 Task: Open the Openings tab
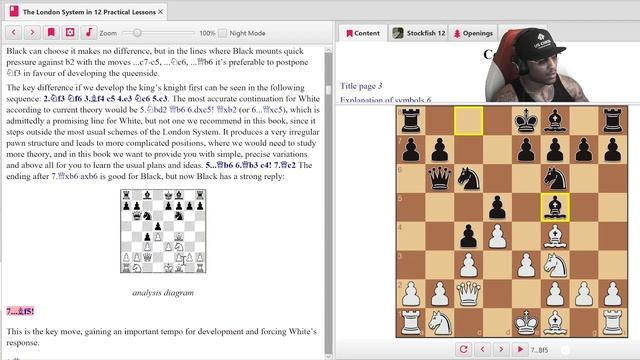coord(473,33)
